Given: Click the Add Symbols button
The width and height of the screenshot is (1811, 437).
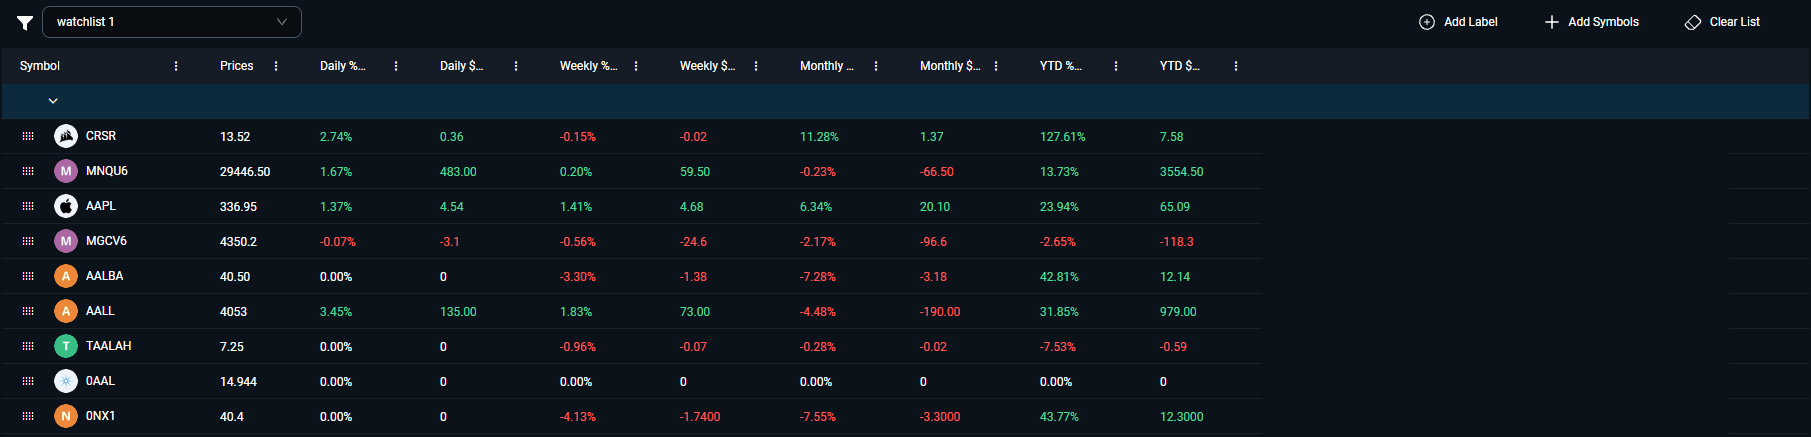Looking at the screenshot, I should click(1591, 22).
